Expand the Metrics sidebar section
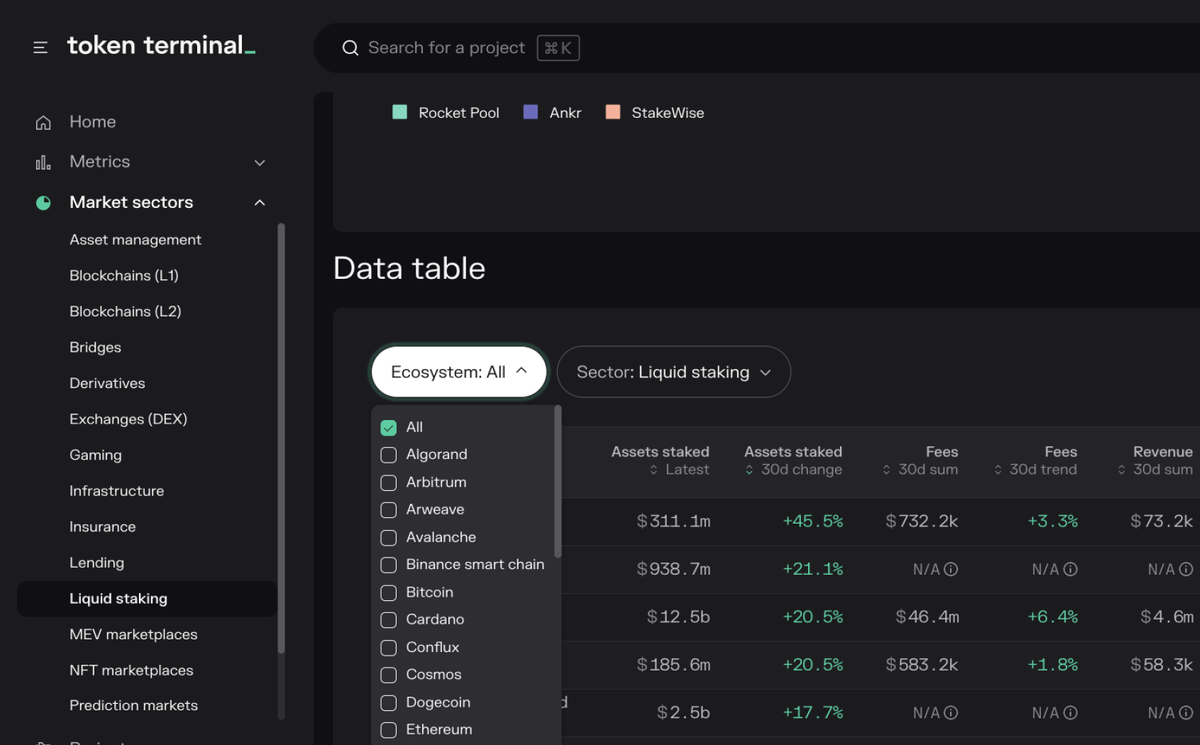The height and width of the screenshot is (745, 1200). click(x=259, y=161)
